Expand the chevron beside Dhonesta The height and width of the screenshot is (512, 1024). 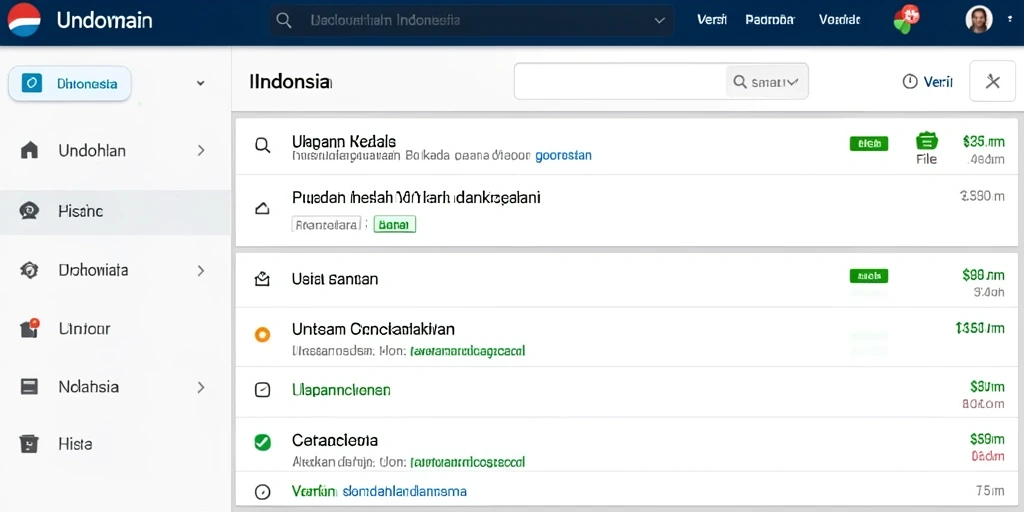pos(200,83)
